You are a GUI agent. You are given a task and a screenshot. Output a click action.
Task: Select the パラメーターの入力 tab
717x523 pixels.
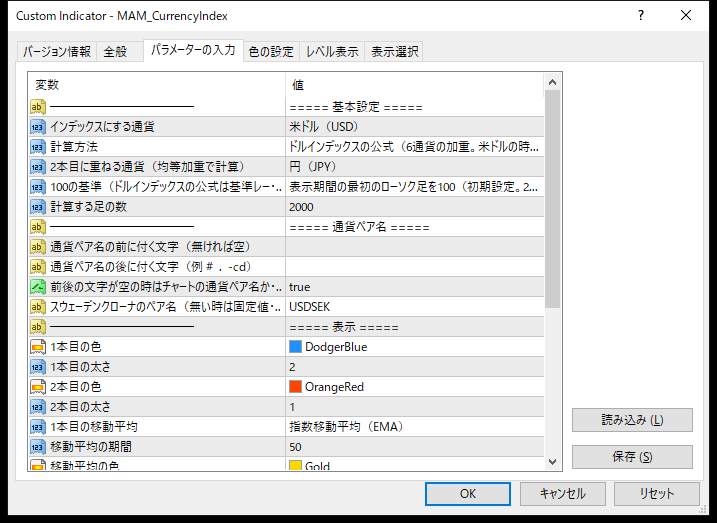click(x=193, y=50)
